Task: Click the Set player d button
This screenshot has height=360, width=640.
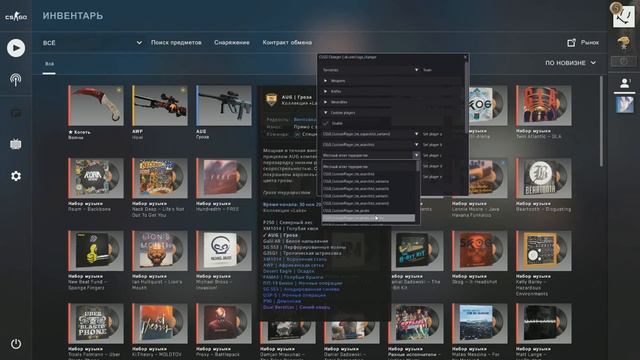Action: click(432, 166)
